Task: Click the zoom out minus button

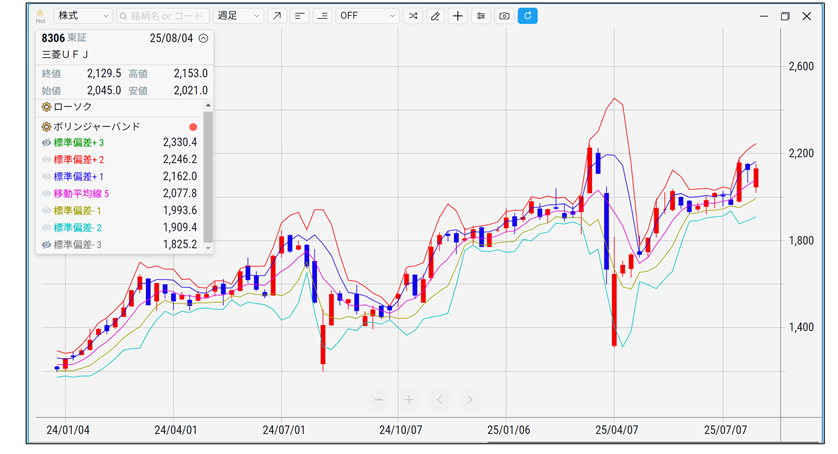Action: [x=379, y=400]
